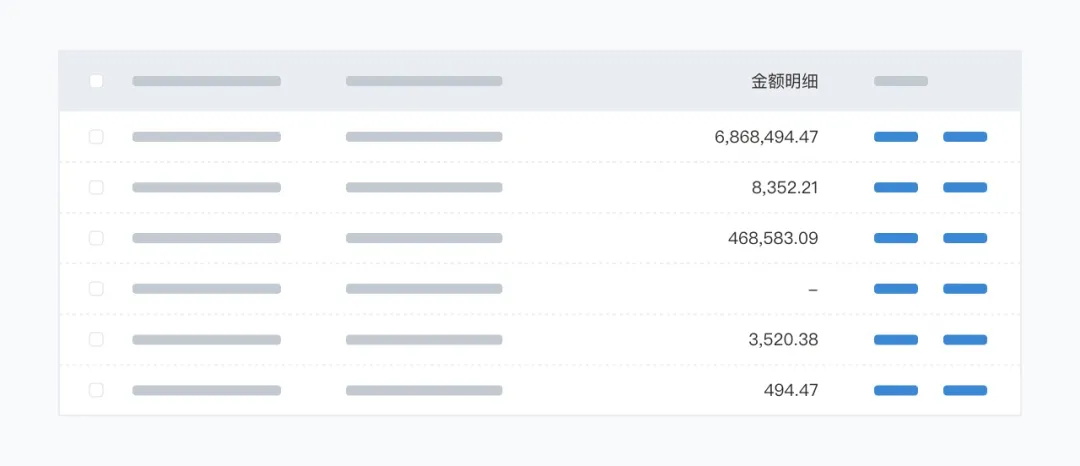Click the amount cell 6,868,494.47
The width and height of the screenshot is (1080, 466).
coord(766,137)
